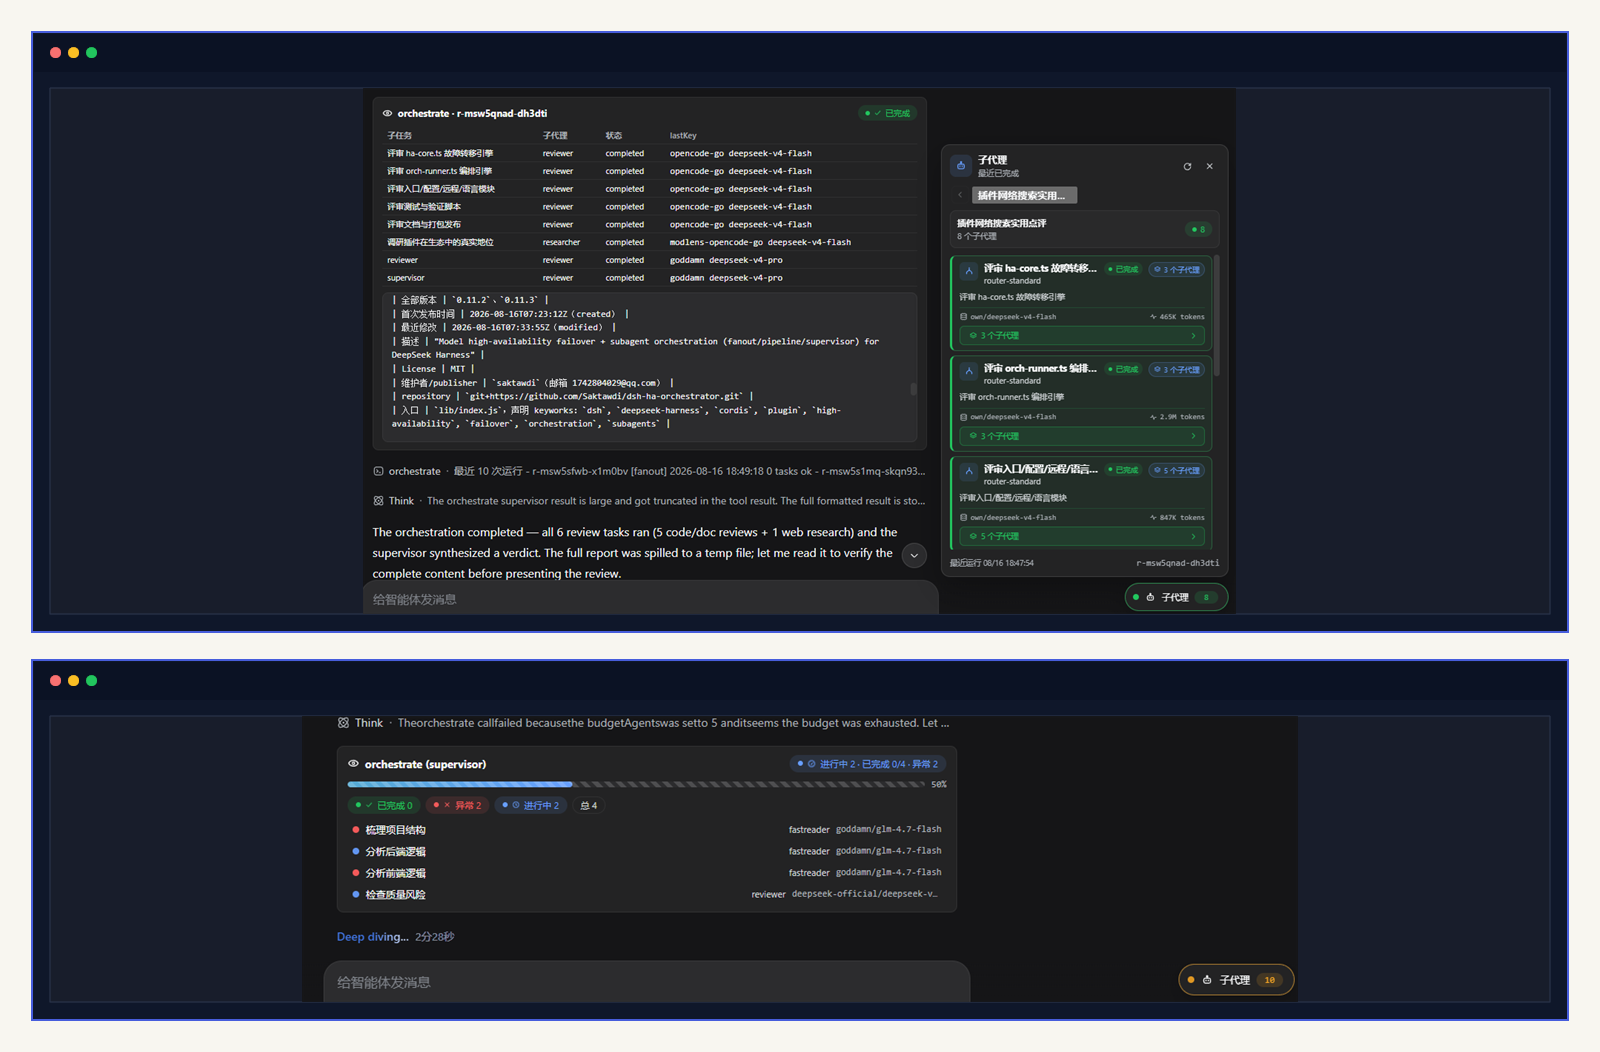Click red status dot of 分析前端逻辑
Image resolution: width=1600 pixels, height=1052 pixels.
(x=355, y=873)
